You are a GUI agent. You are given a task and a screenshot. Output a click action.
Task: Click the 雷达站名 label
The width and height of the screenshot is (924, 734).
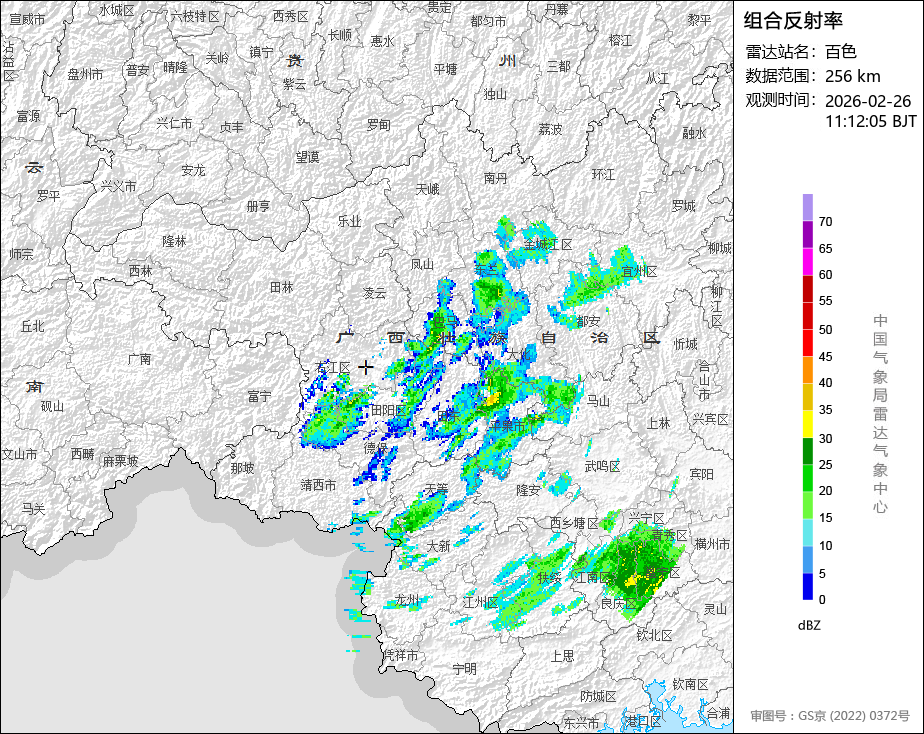tap(781, 52)
